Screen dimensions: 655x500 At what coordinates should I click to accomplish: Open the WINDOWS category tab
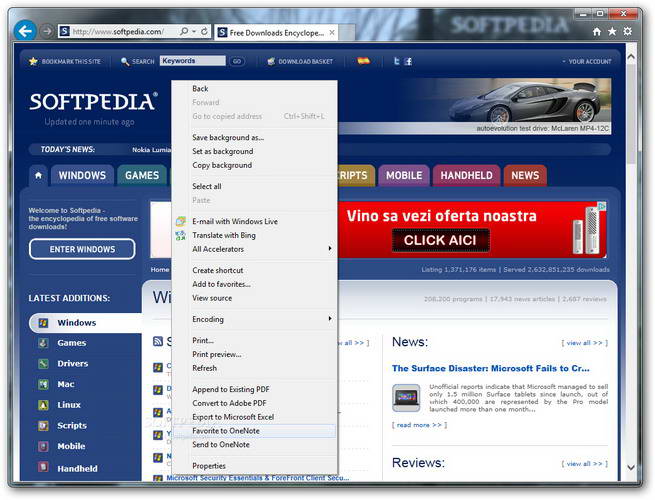82,175
